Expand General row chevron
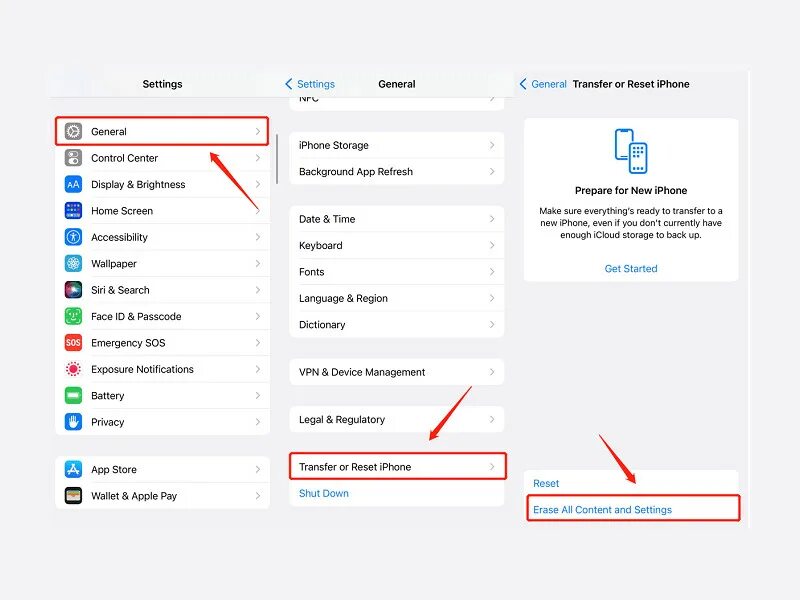Viewport: 800px width, 600px height. click(258, 132)
